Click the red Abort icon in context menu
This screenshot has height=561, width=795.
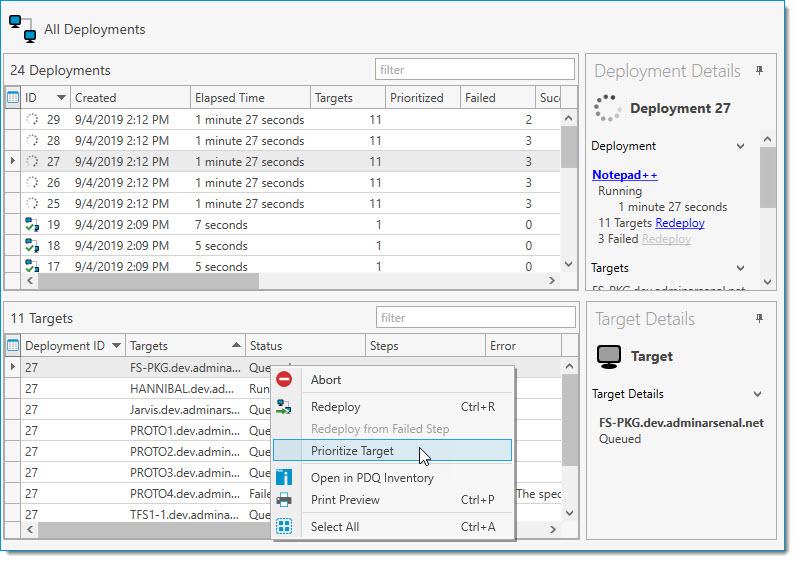coord(284,379)
